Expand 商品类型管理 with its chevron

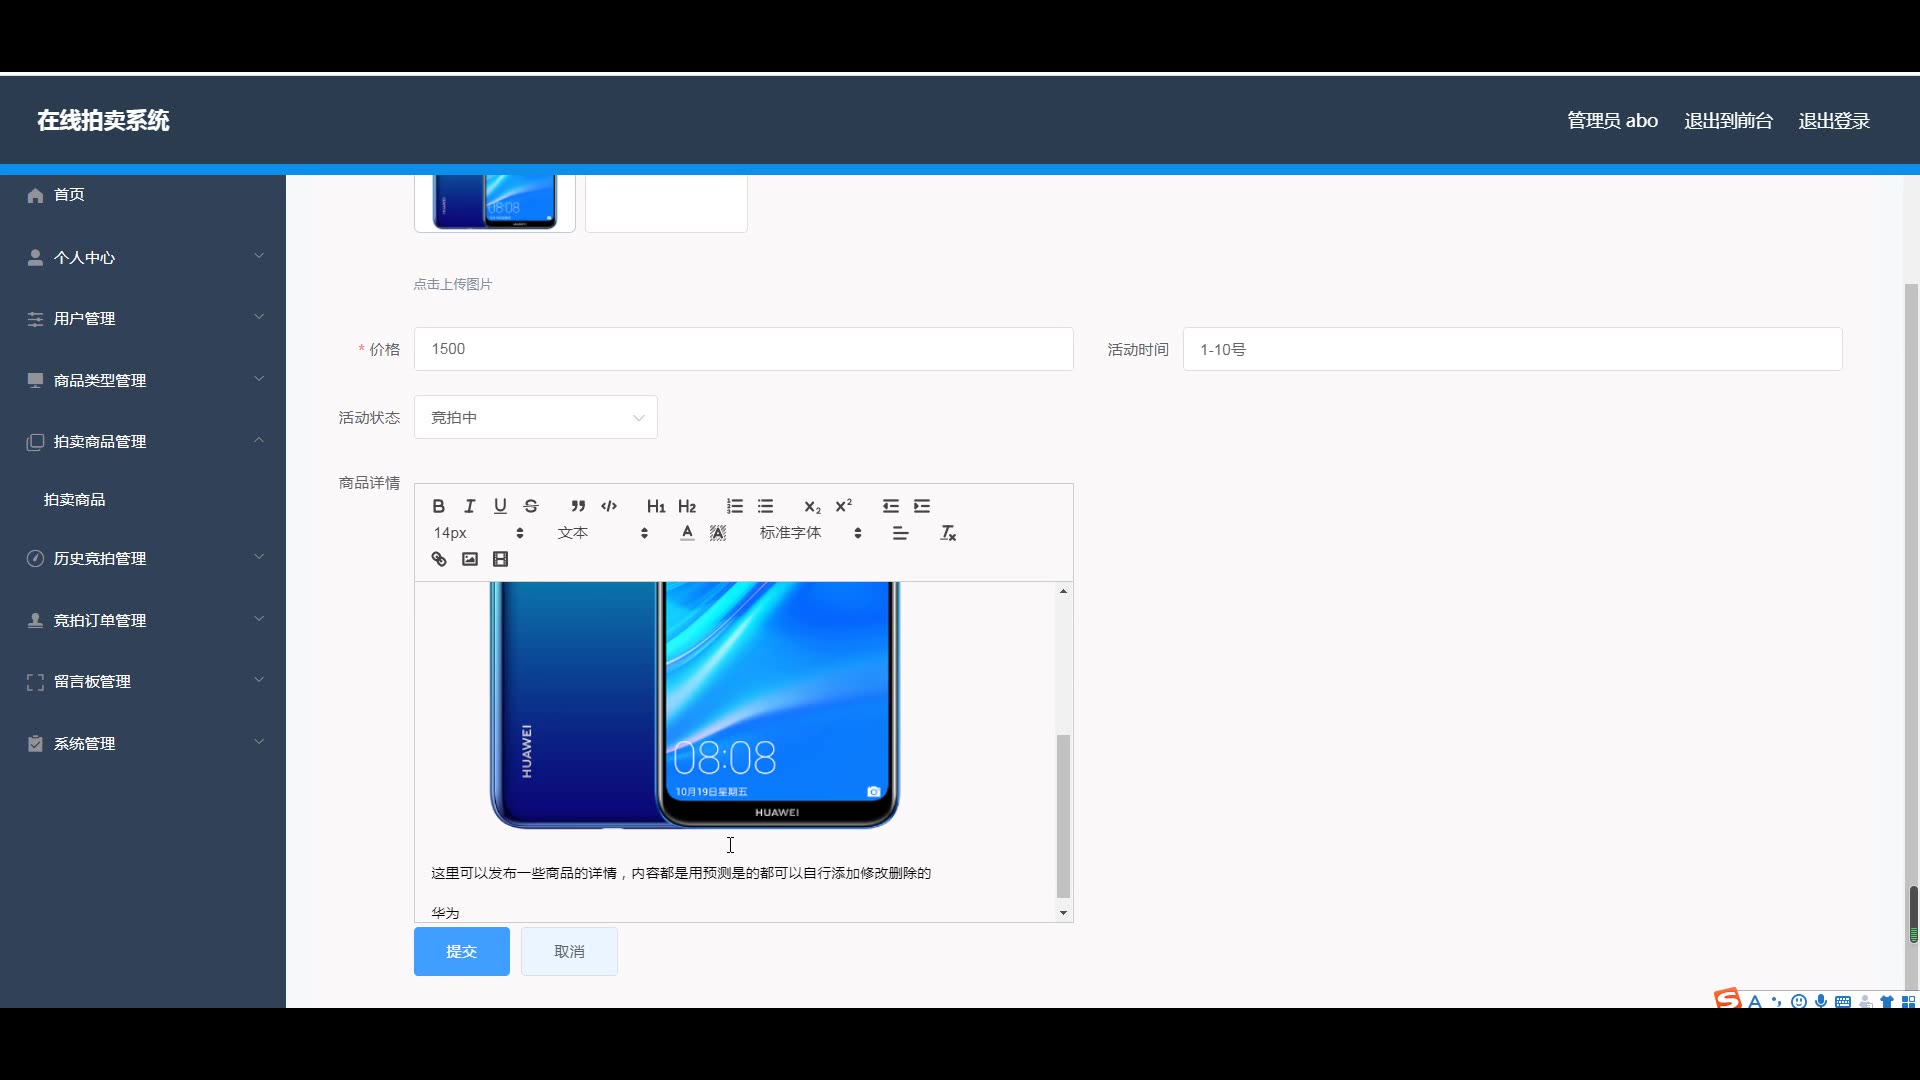point(259,379)
